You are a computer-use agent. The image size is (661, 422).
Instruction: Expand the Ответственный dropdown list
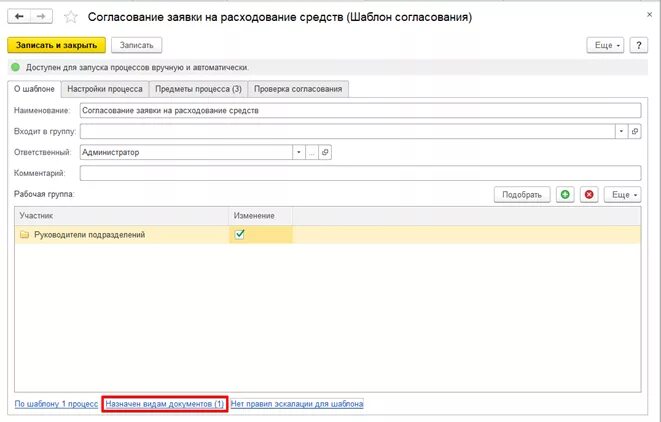coord(298,152)
